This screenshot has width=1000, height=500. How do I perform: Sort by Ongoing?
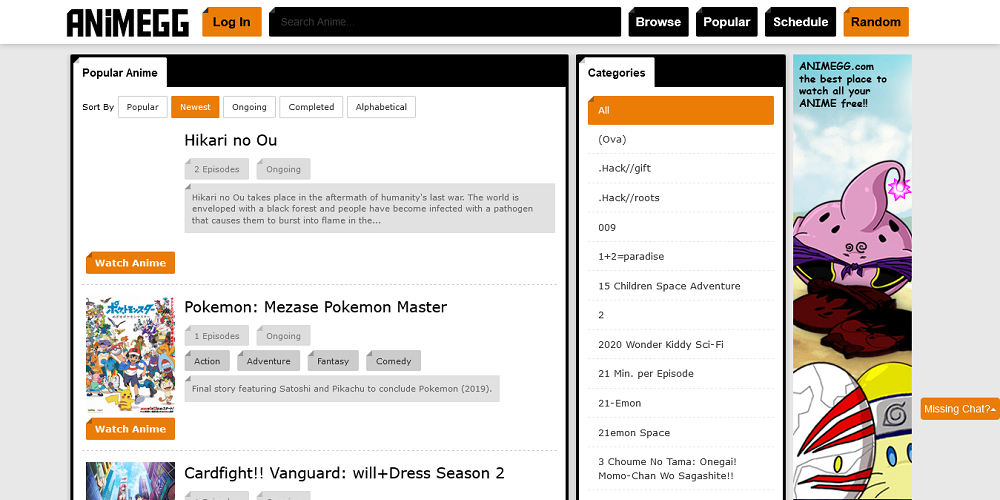[249, 107]
